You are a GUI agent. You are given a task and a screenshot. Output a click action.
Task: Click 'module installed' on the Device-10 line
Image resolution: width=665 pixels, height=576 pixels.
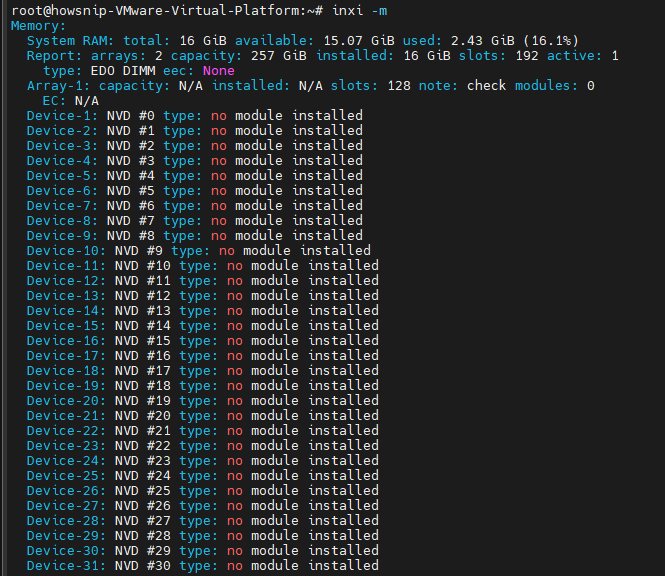point(307,251)
